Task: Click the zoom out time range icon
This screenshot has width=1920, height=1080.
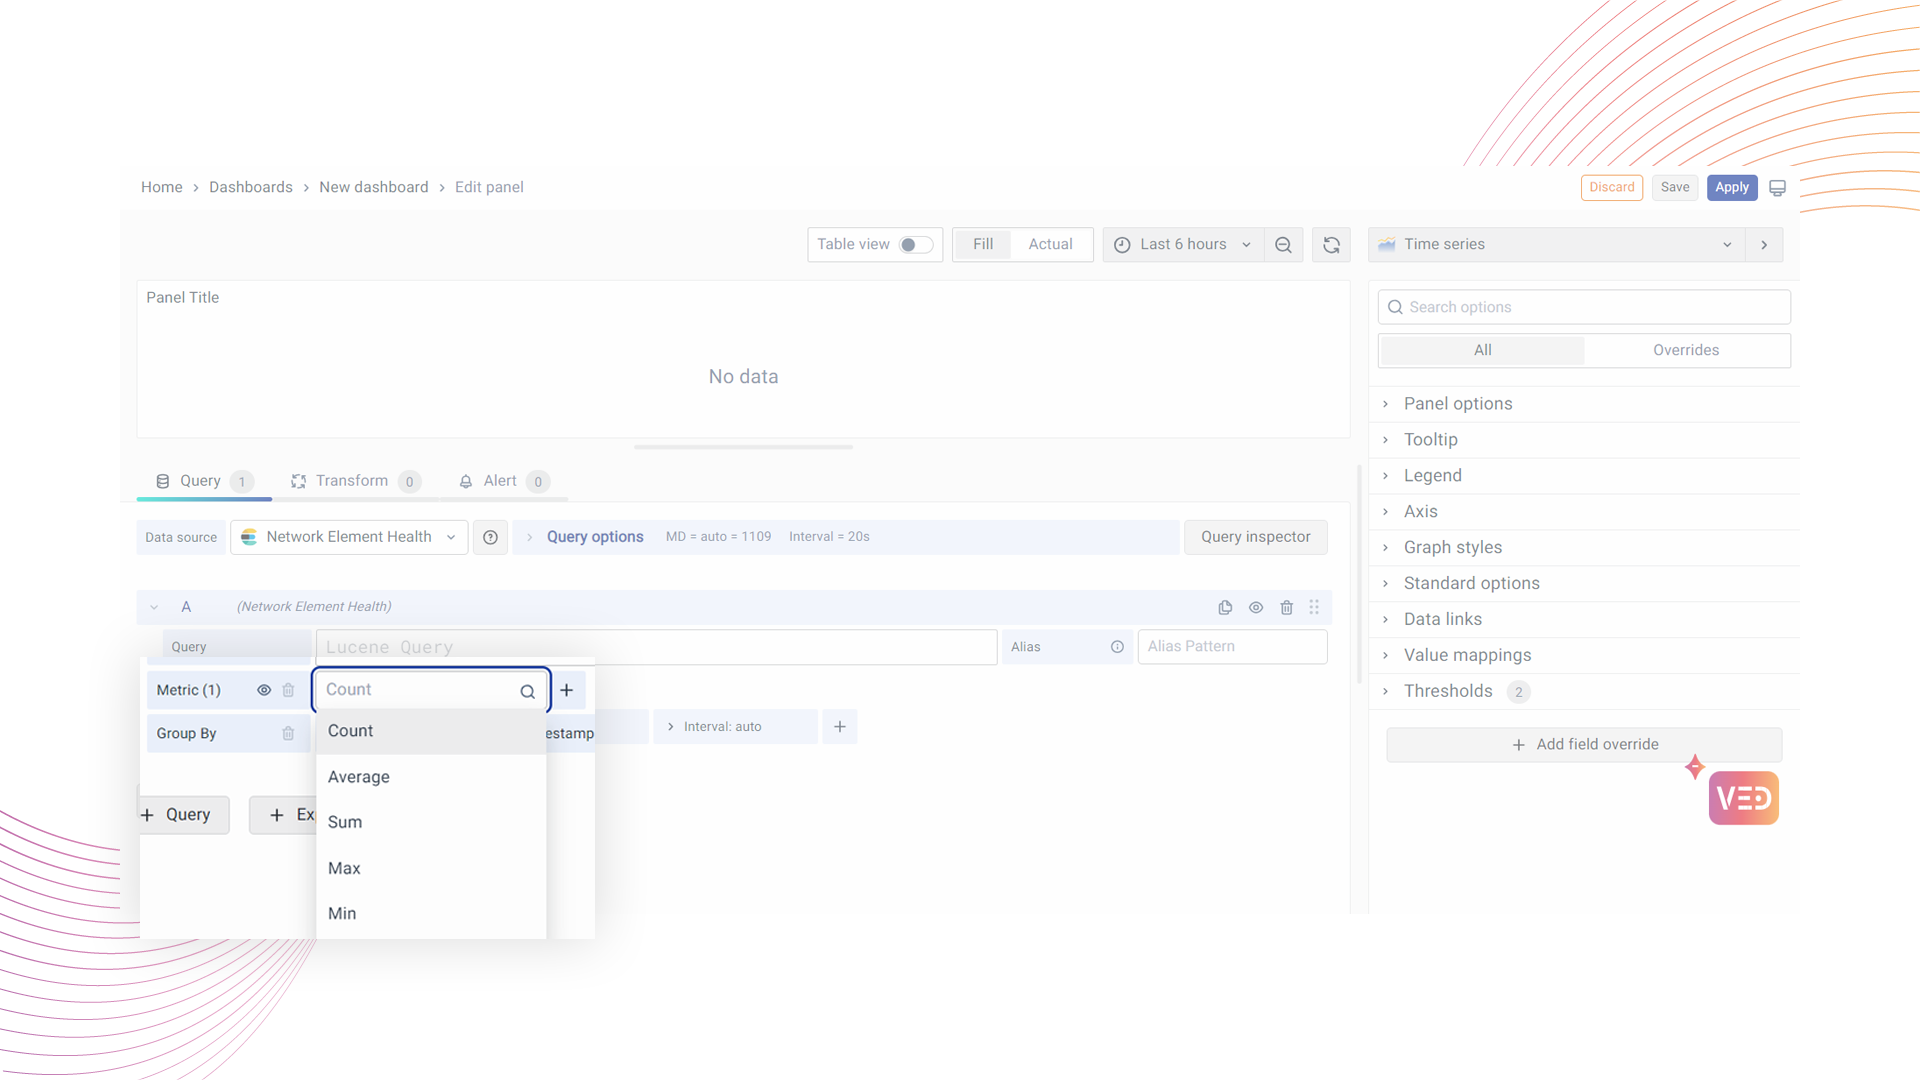Action: 1283,245
